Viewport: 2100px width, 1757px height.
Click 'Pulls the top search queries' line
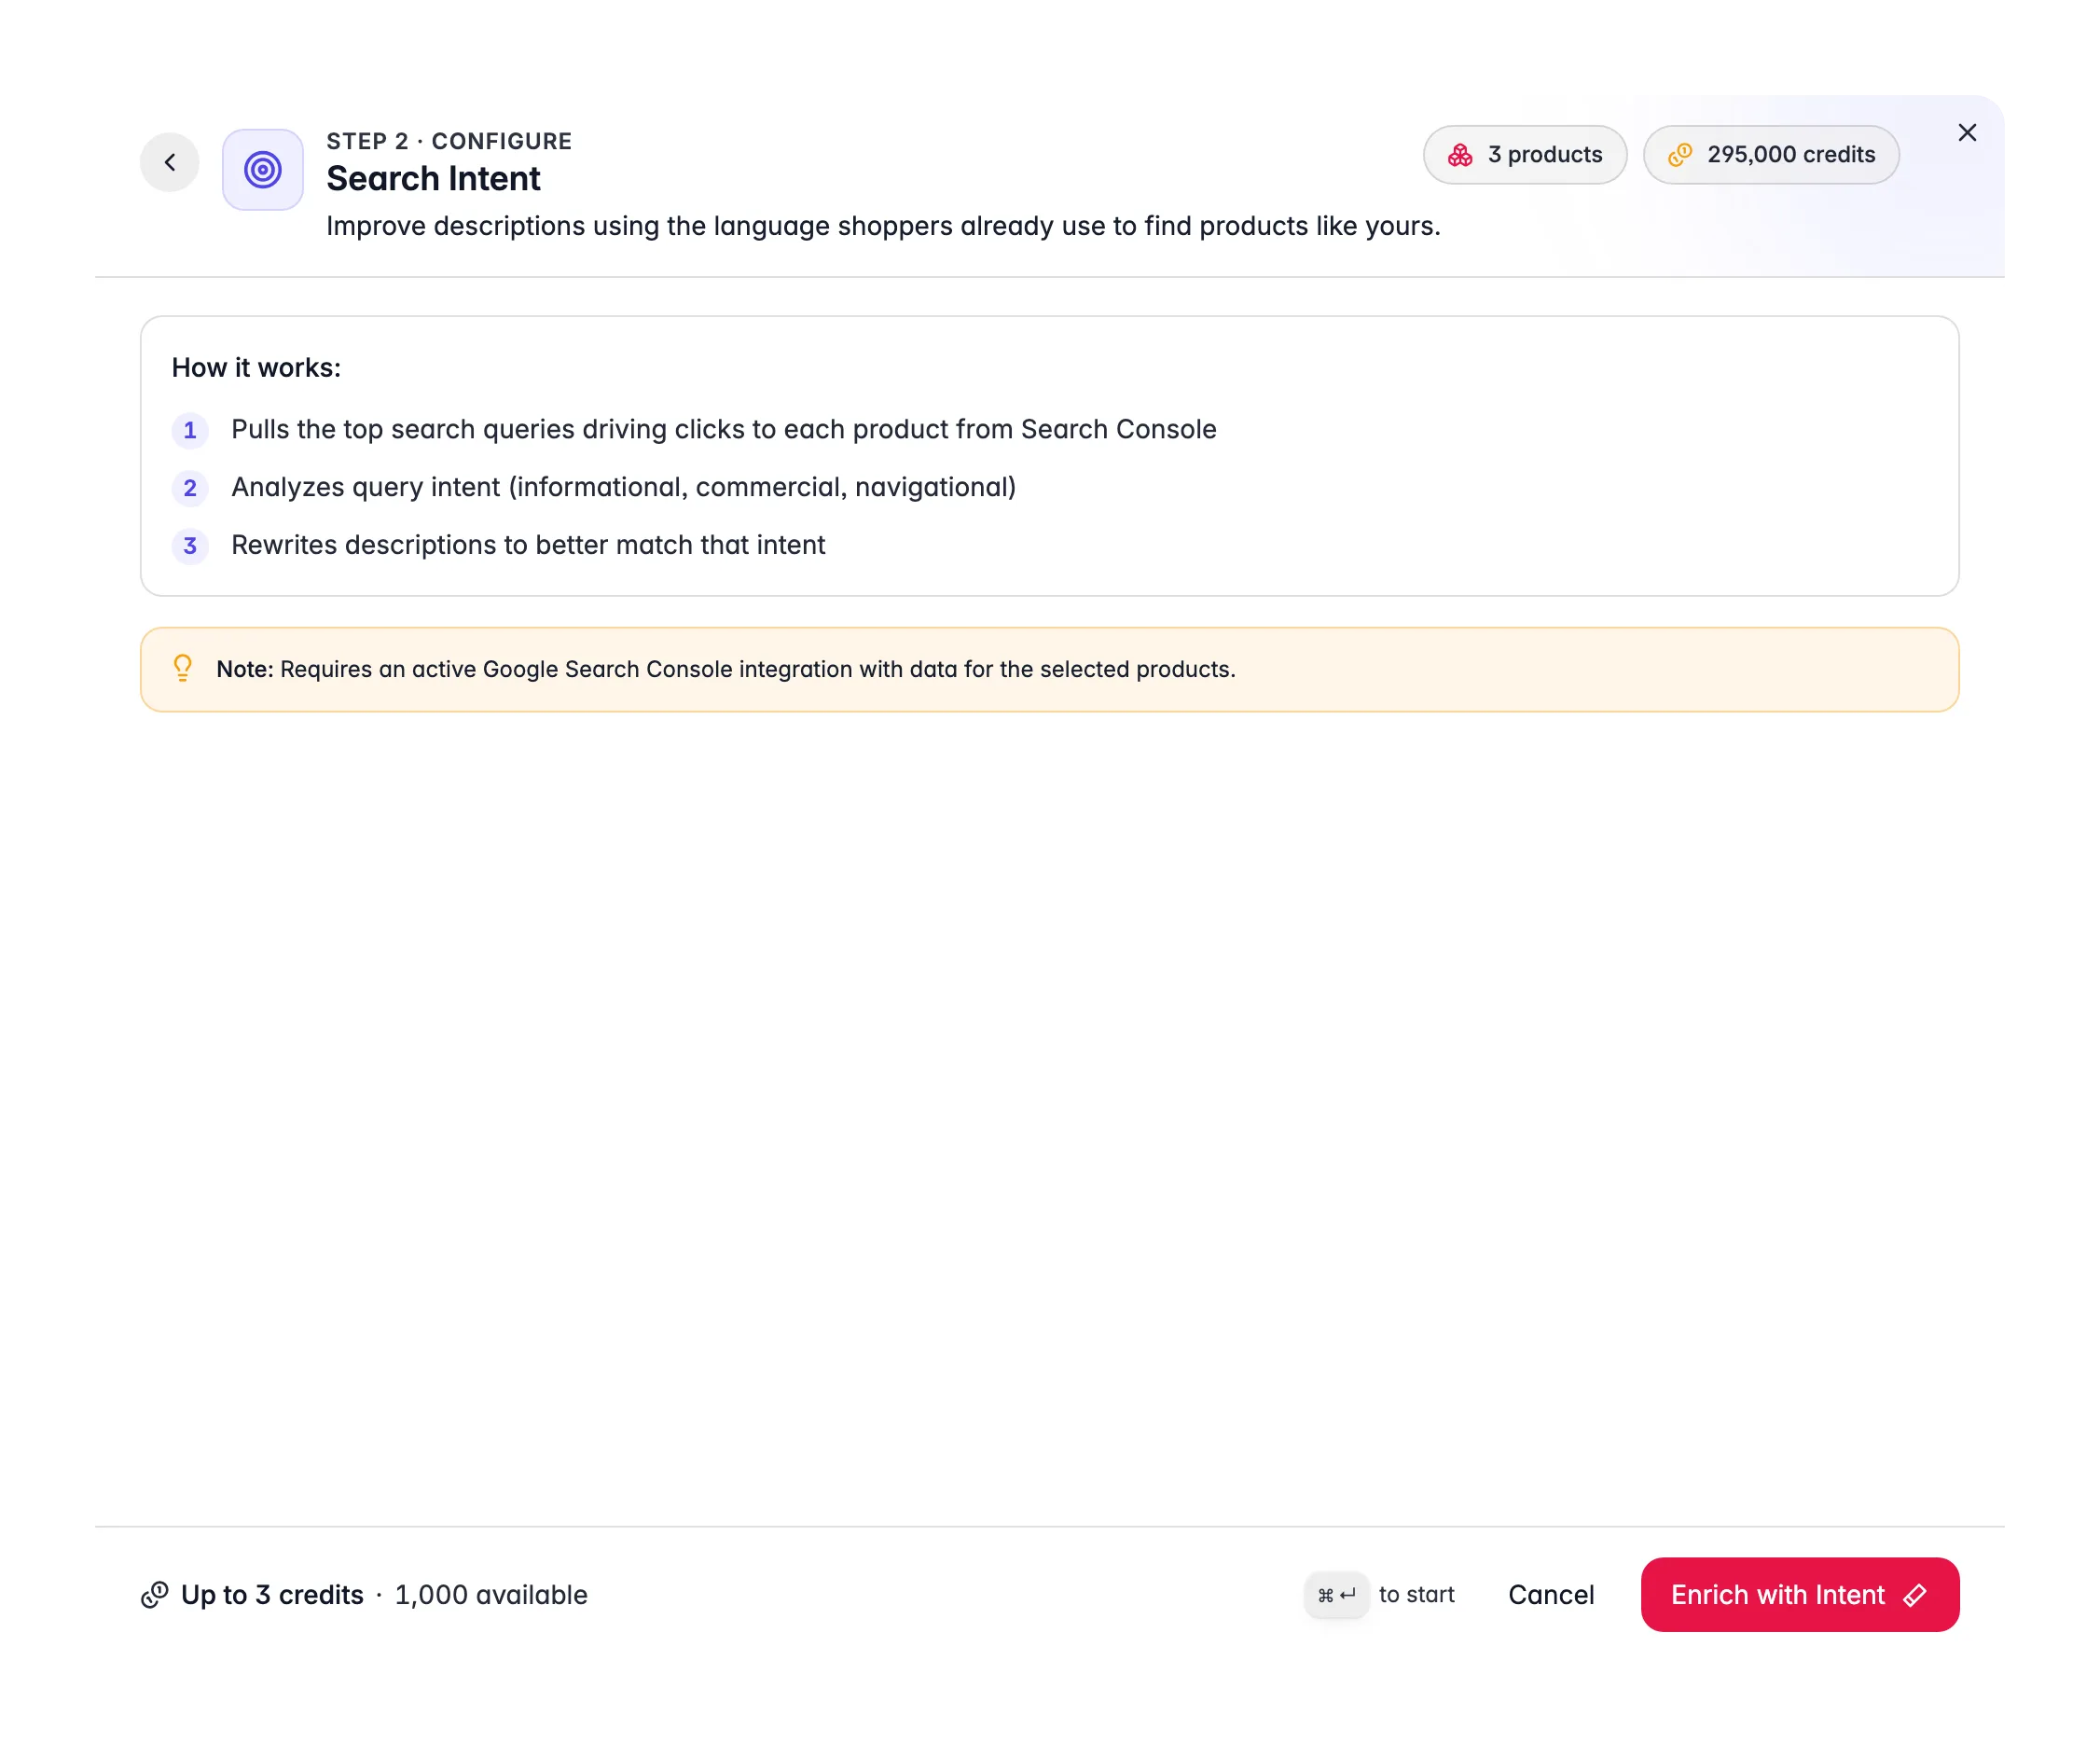[724, 430]
